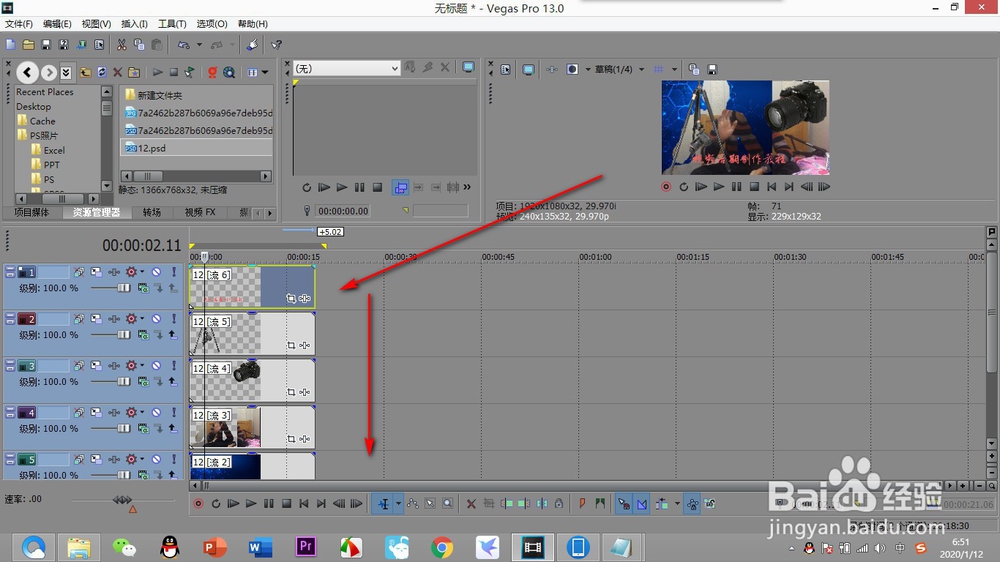Mute track 4
1000x562 pixels.
pos(156,412)
